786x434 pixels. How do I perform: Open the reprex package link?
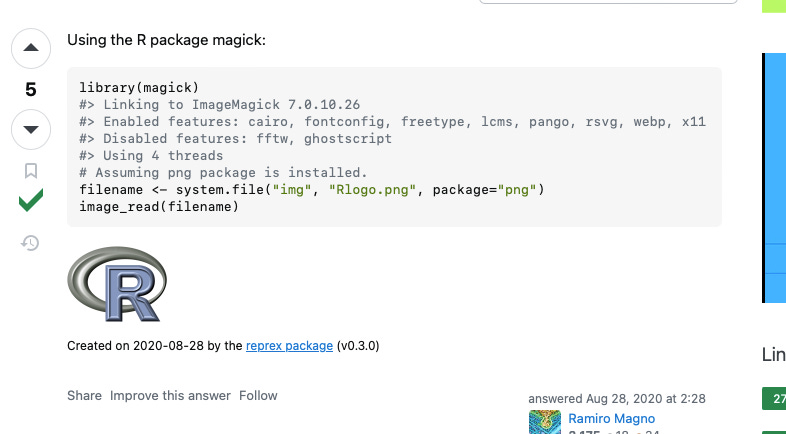pyautogui.click(x=289, y=346)
